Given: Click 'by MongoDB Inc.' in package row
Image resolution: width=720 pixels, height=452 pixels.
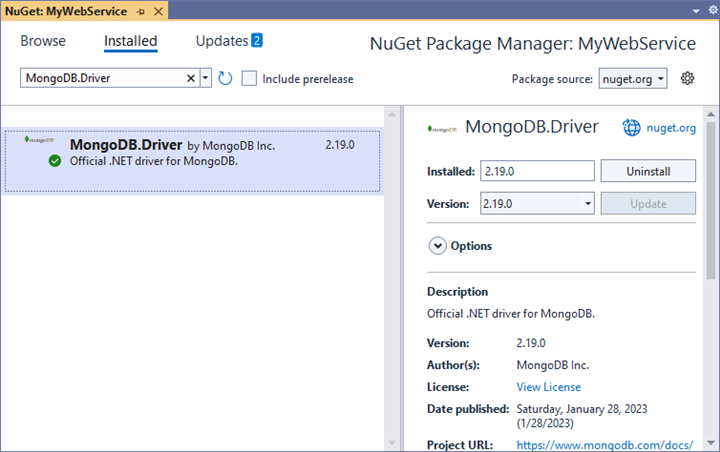Looking at the screenshot, I should coord(231,146).
